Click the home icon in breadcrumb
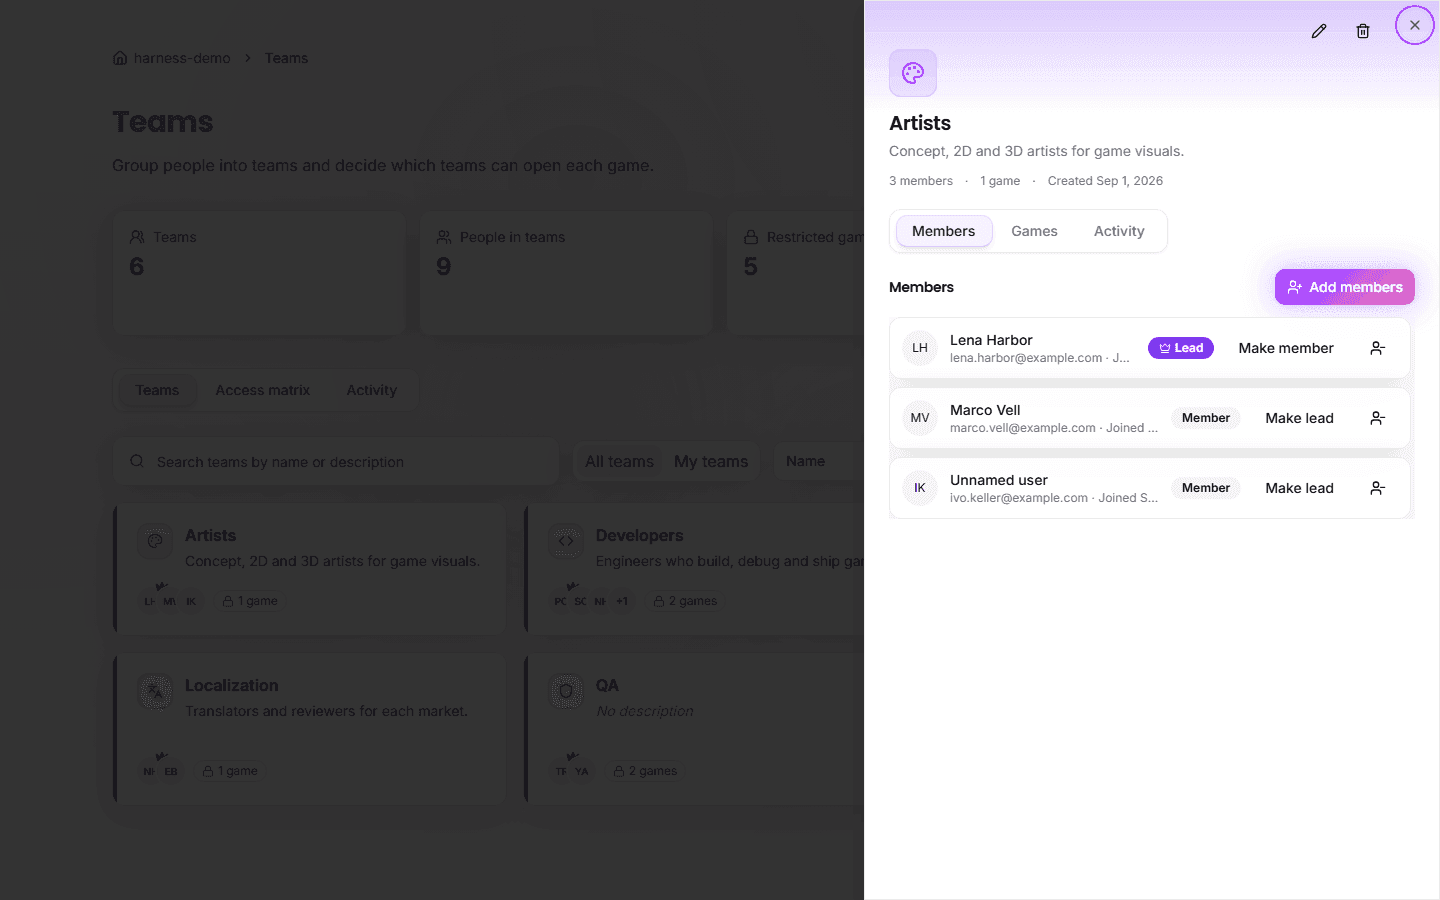 tap(120, 58)
